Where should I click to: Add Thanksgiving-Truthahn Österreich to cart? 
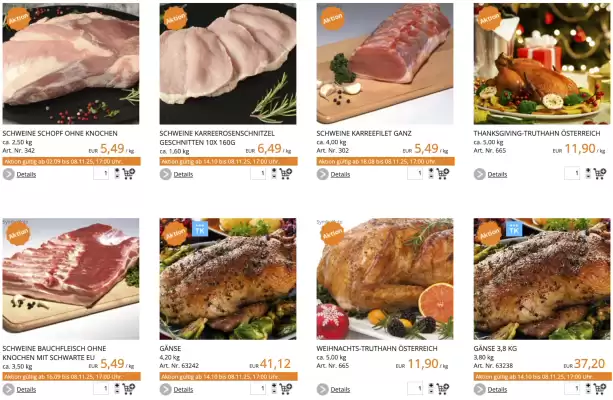pos(600,174)
